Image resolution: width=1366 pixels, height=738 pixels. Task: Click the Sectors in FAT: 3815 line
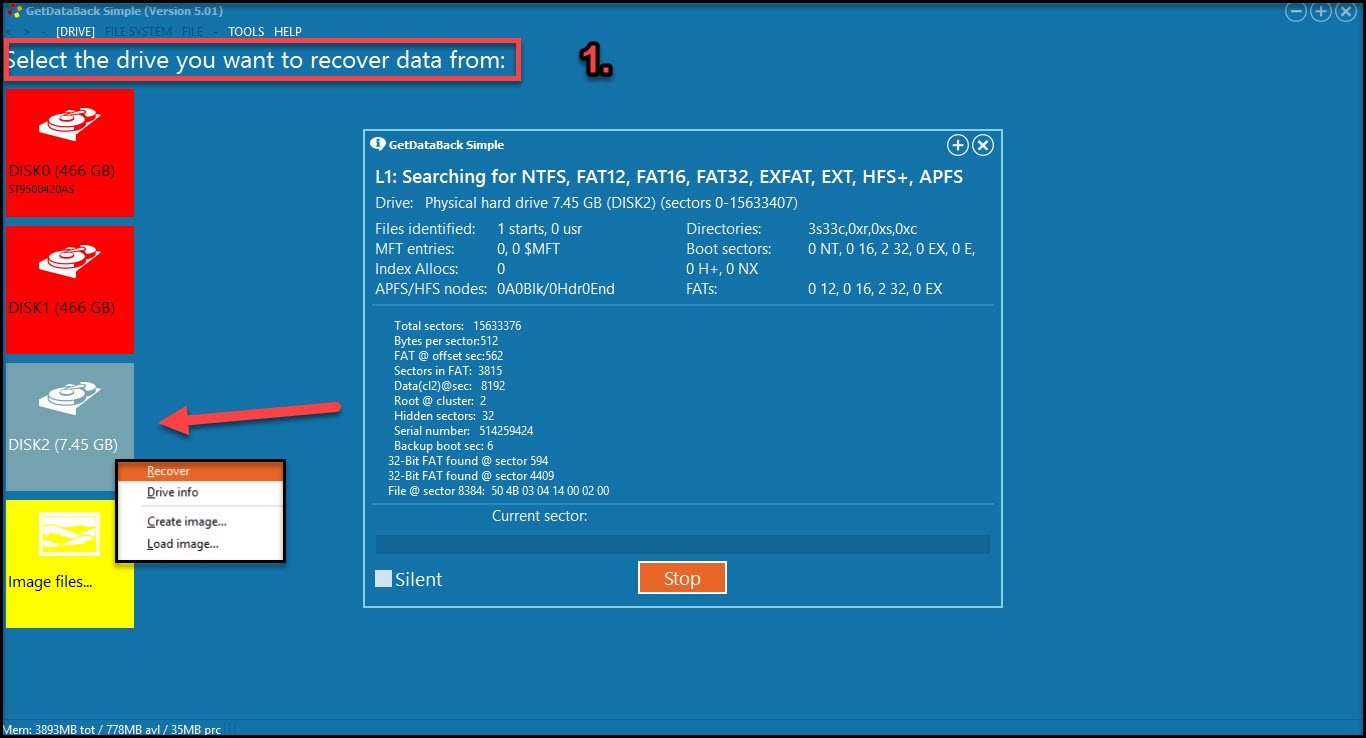pos(448,371)
